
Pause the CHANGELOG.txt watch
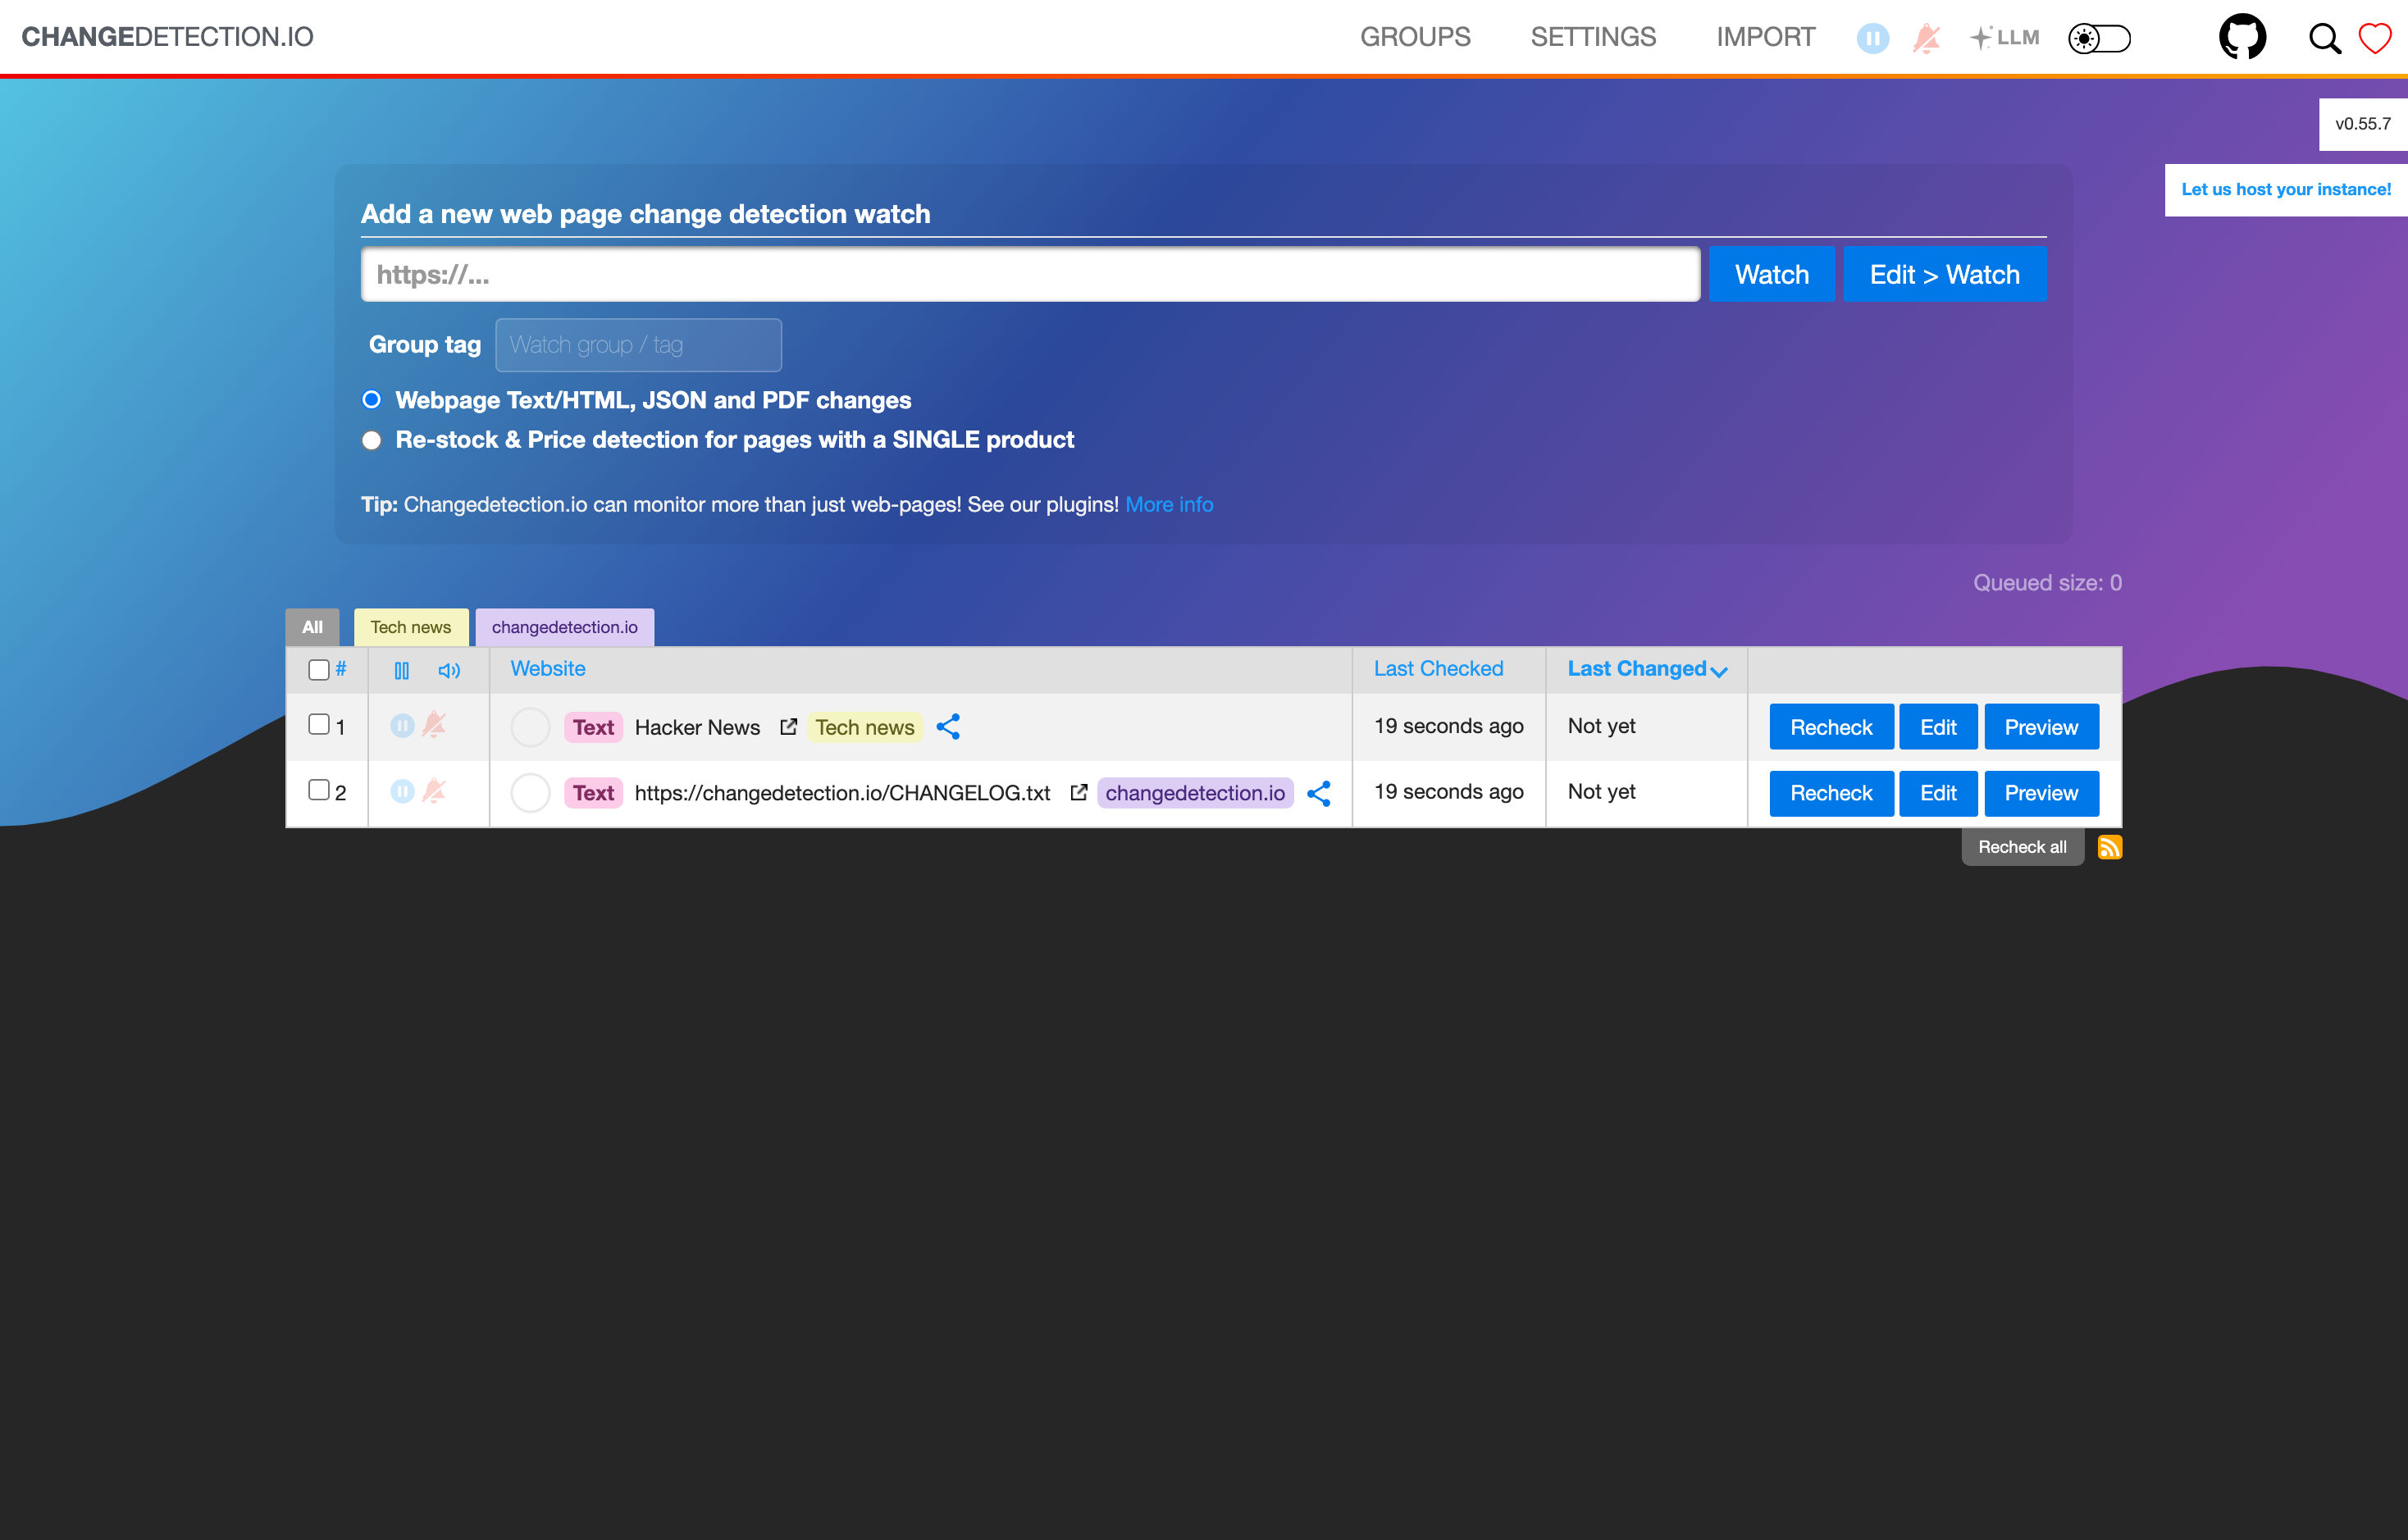pos(402,791)
